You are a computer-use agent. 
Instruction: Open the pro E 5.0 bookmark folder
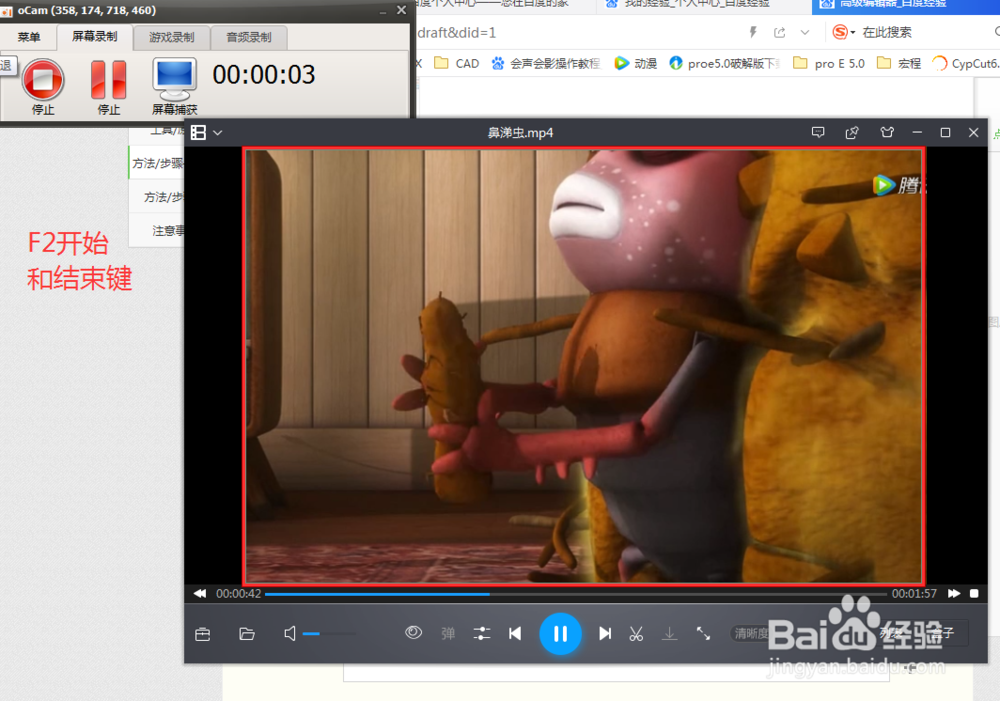829,63
